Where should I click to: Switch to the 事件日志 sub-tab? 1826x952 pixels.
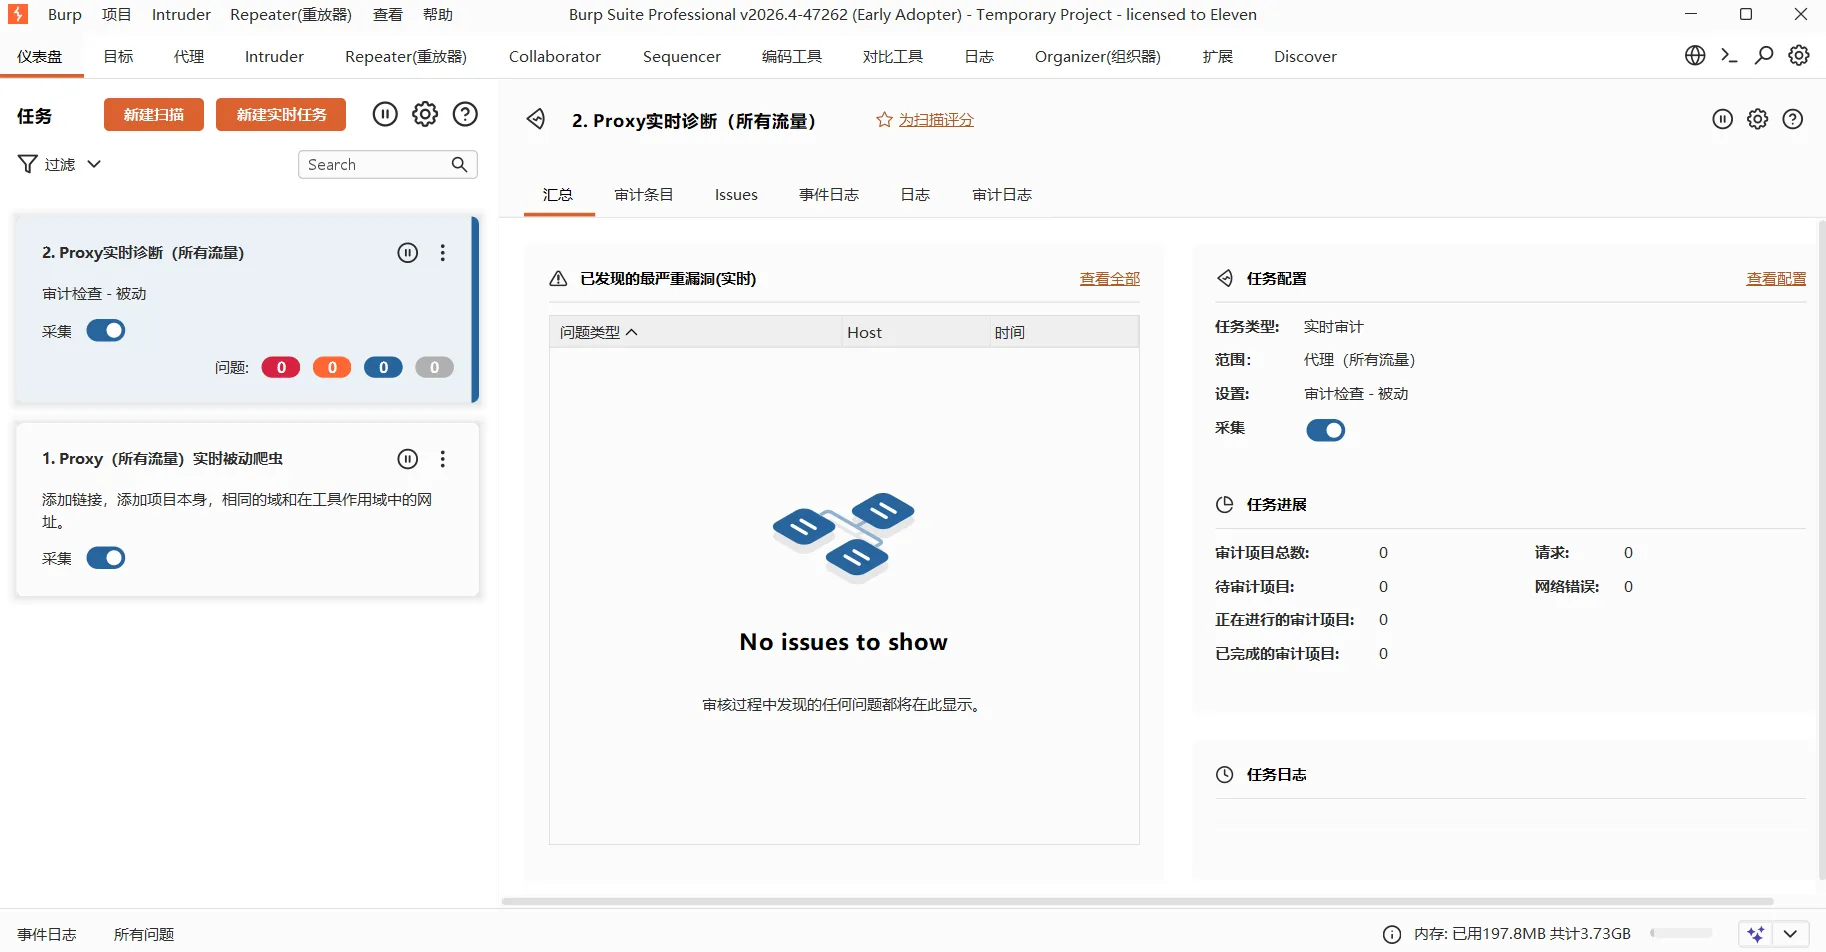pyautogui.click(x=829, y=194)
